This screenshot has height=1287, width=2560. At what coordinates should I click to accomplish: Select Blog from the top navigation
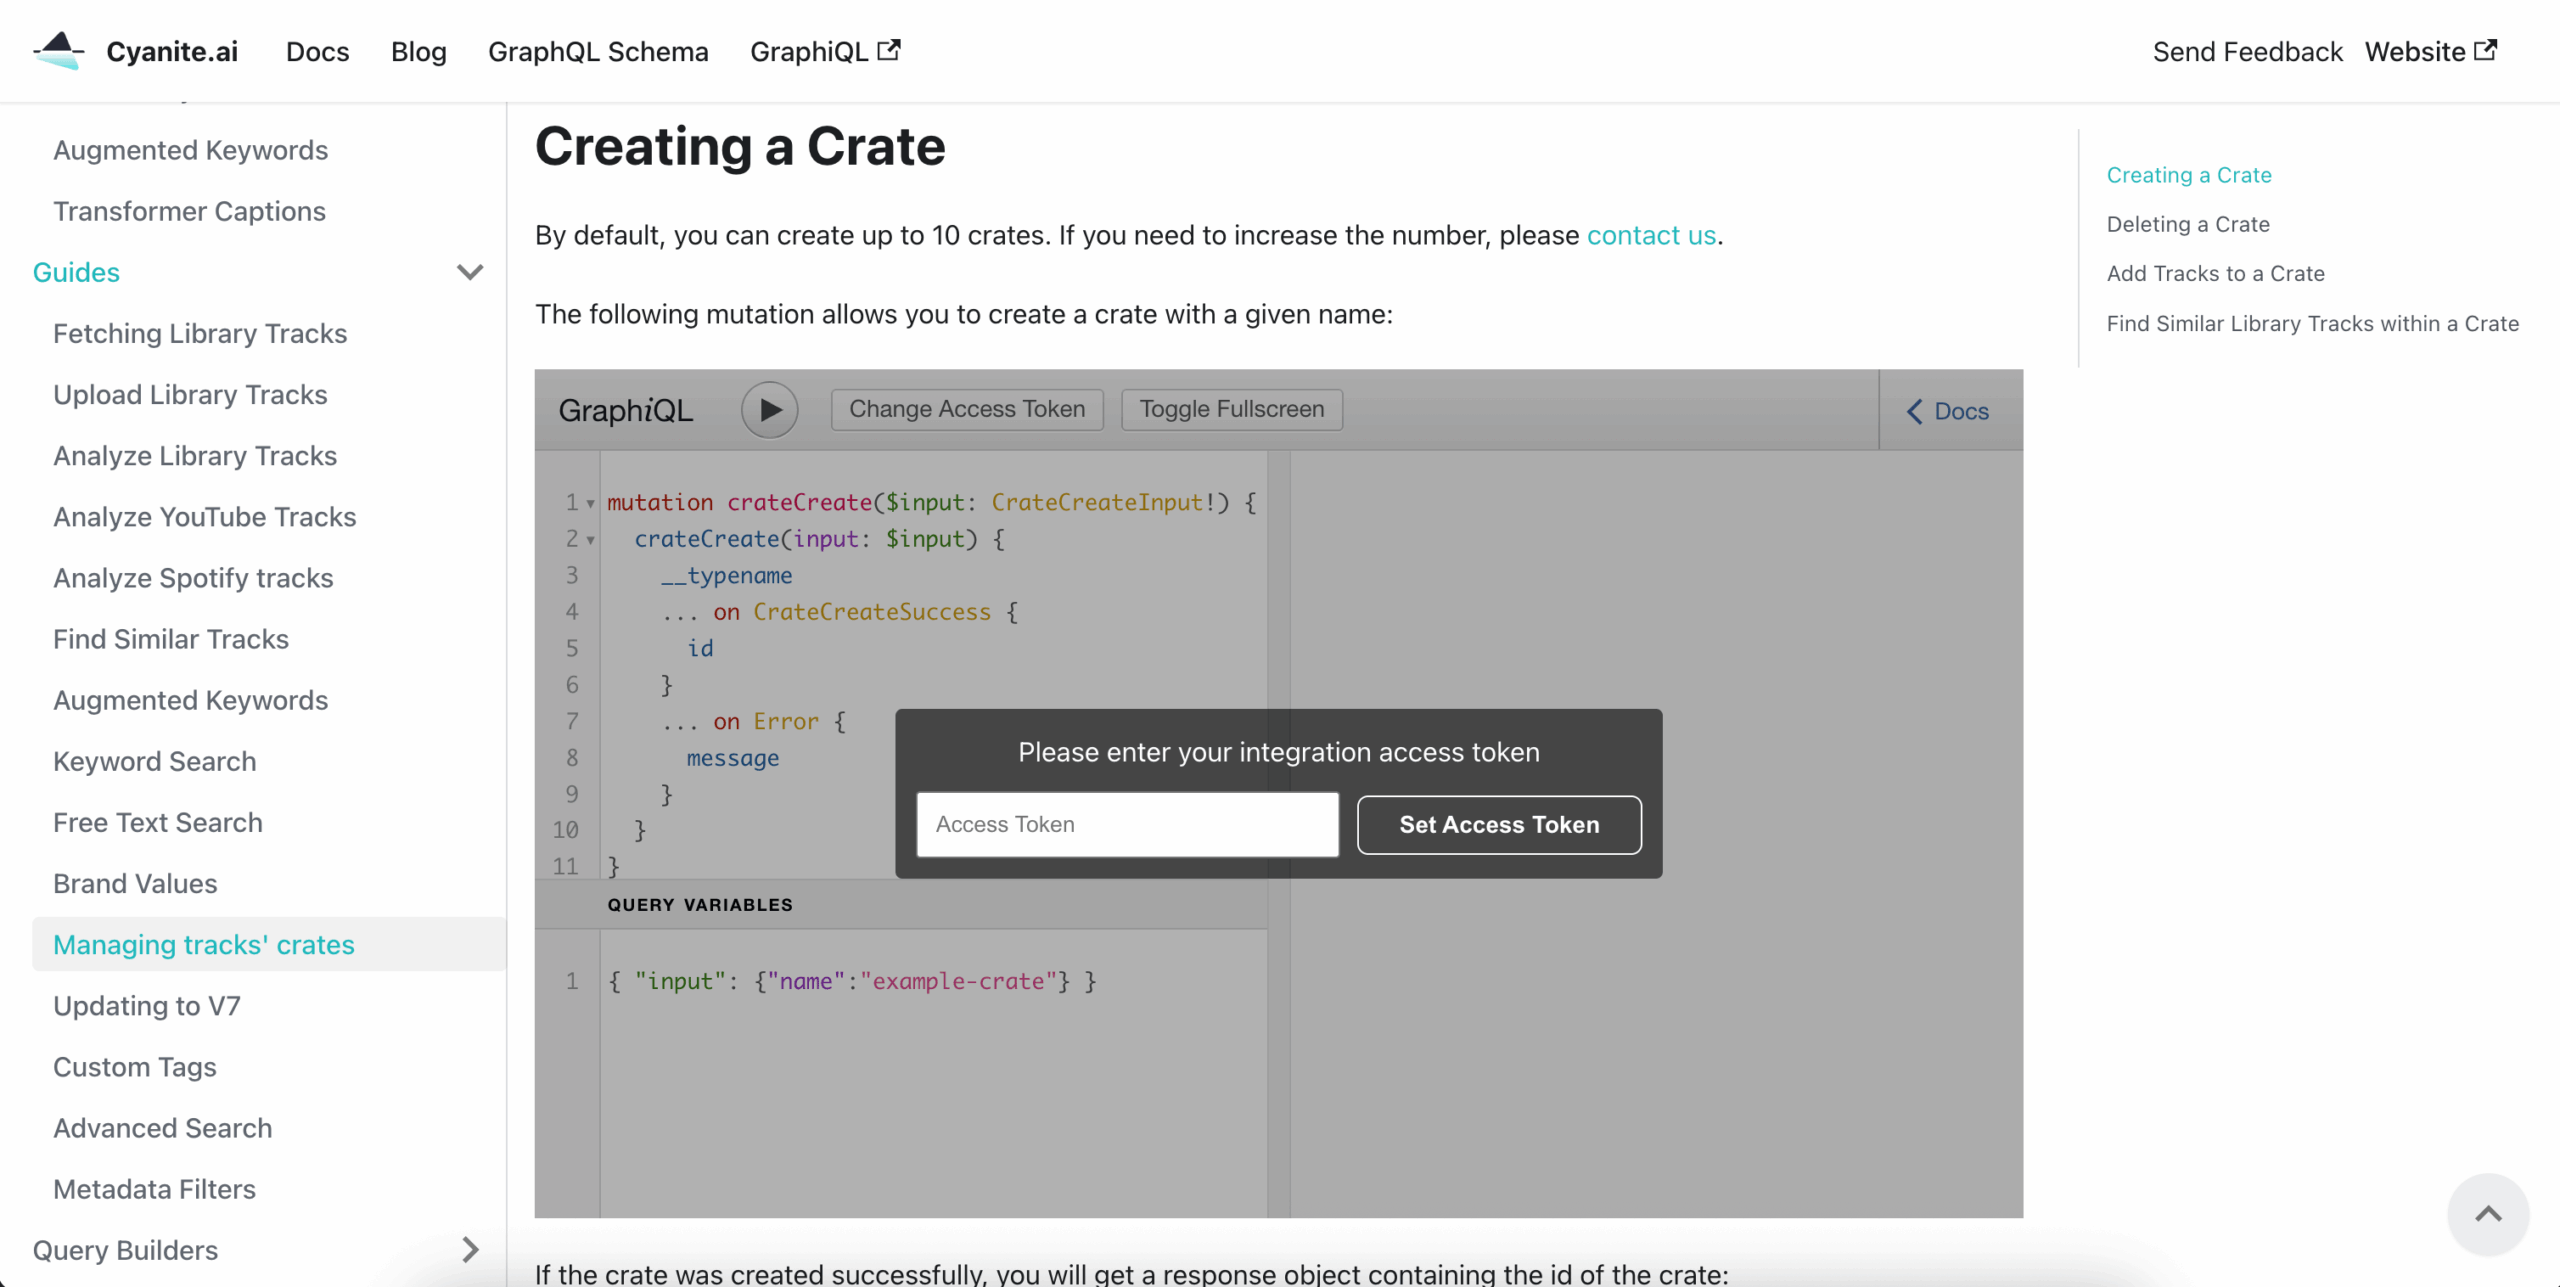tap(418, 50)
